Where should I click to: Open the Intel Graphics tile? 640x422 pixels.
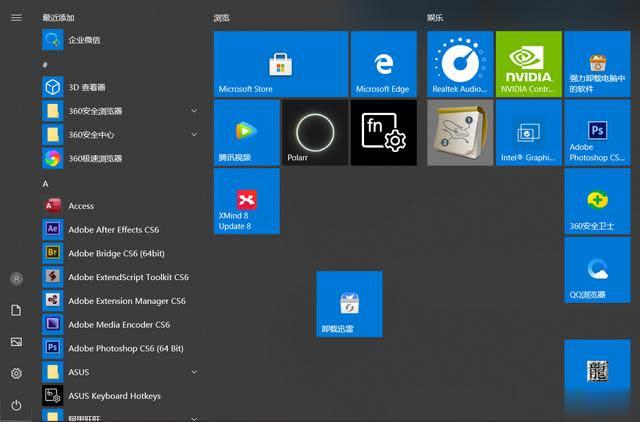pyautogui.click(x=529, y=133)
